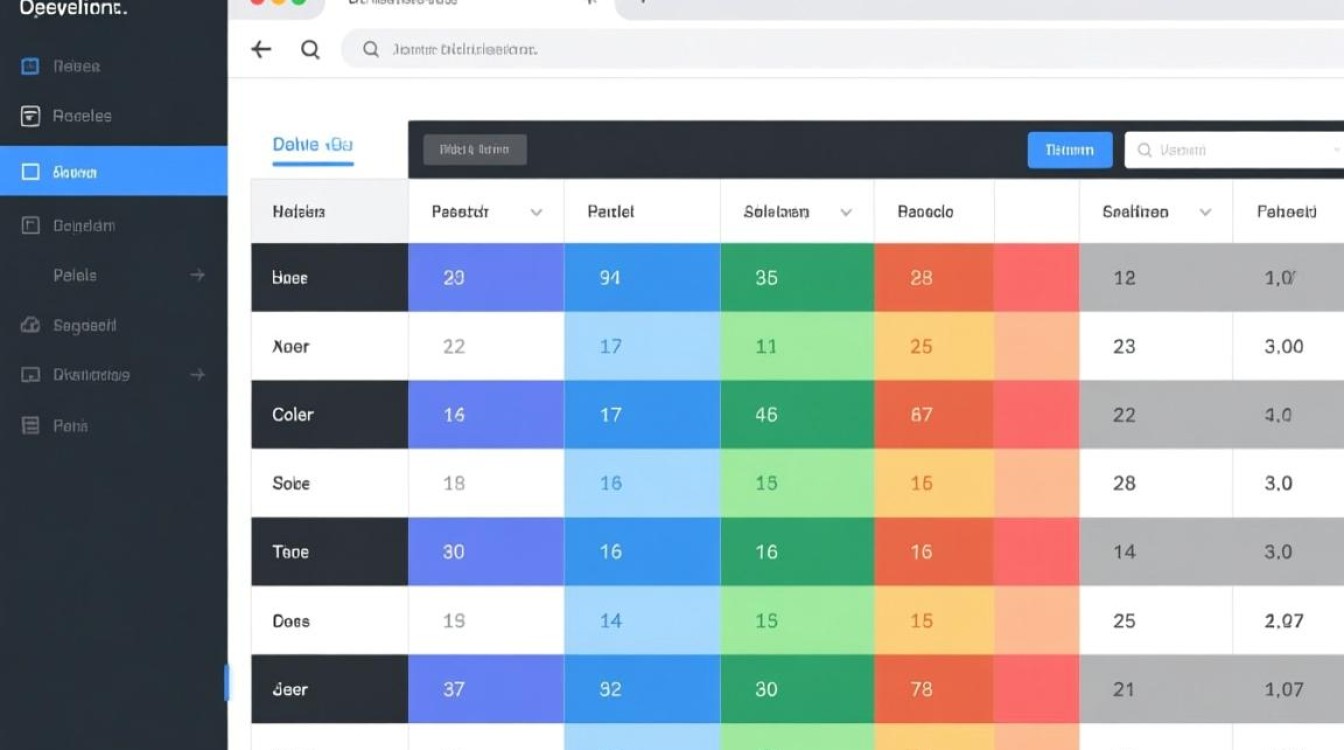Open the Solstmen column dropdown chevron
The width and height of the screenshot is (1344, 750).
pyautogui.click(x=846, y=212)
